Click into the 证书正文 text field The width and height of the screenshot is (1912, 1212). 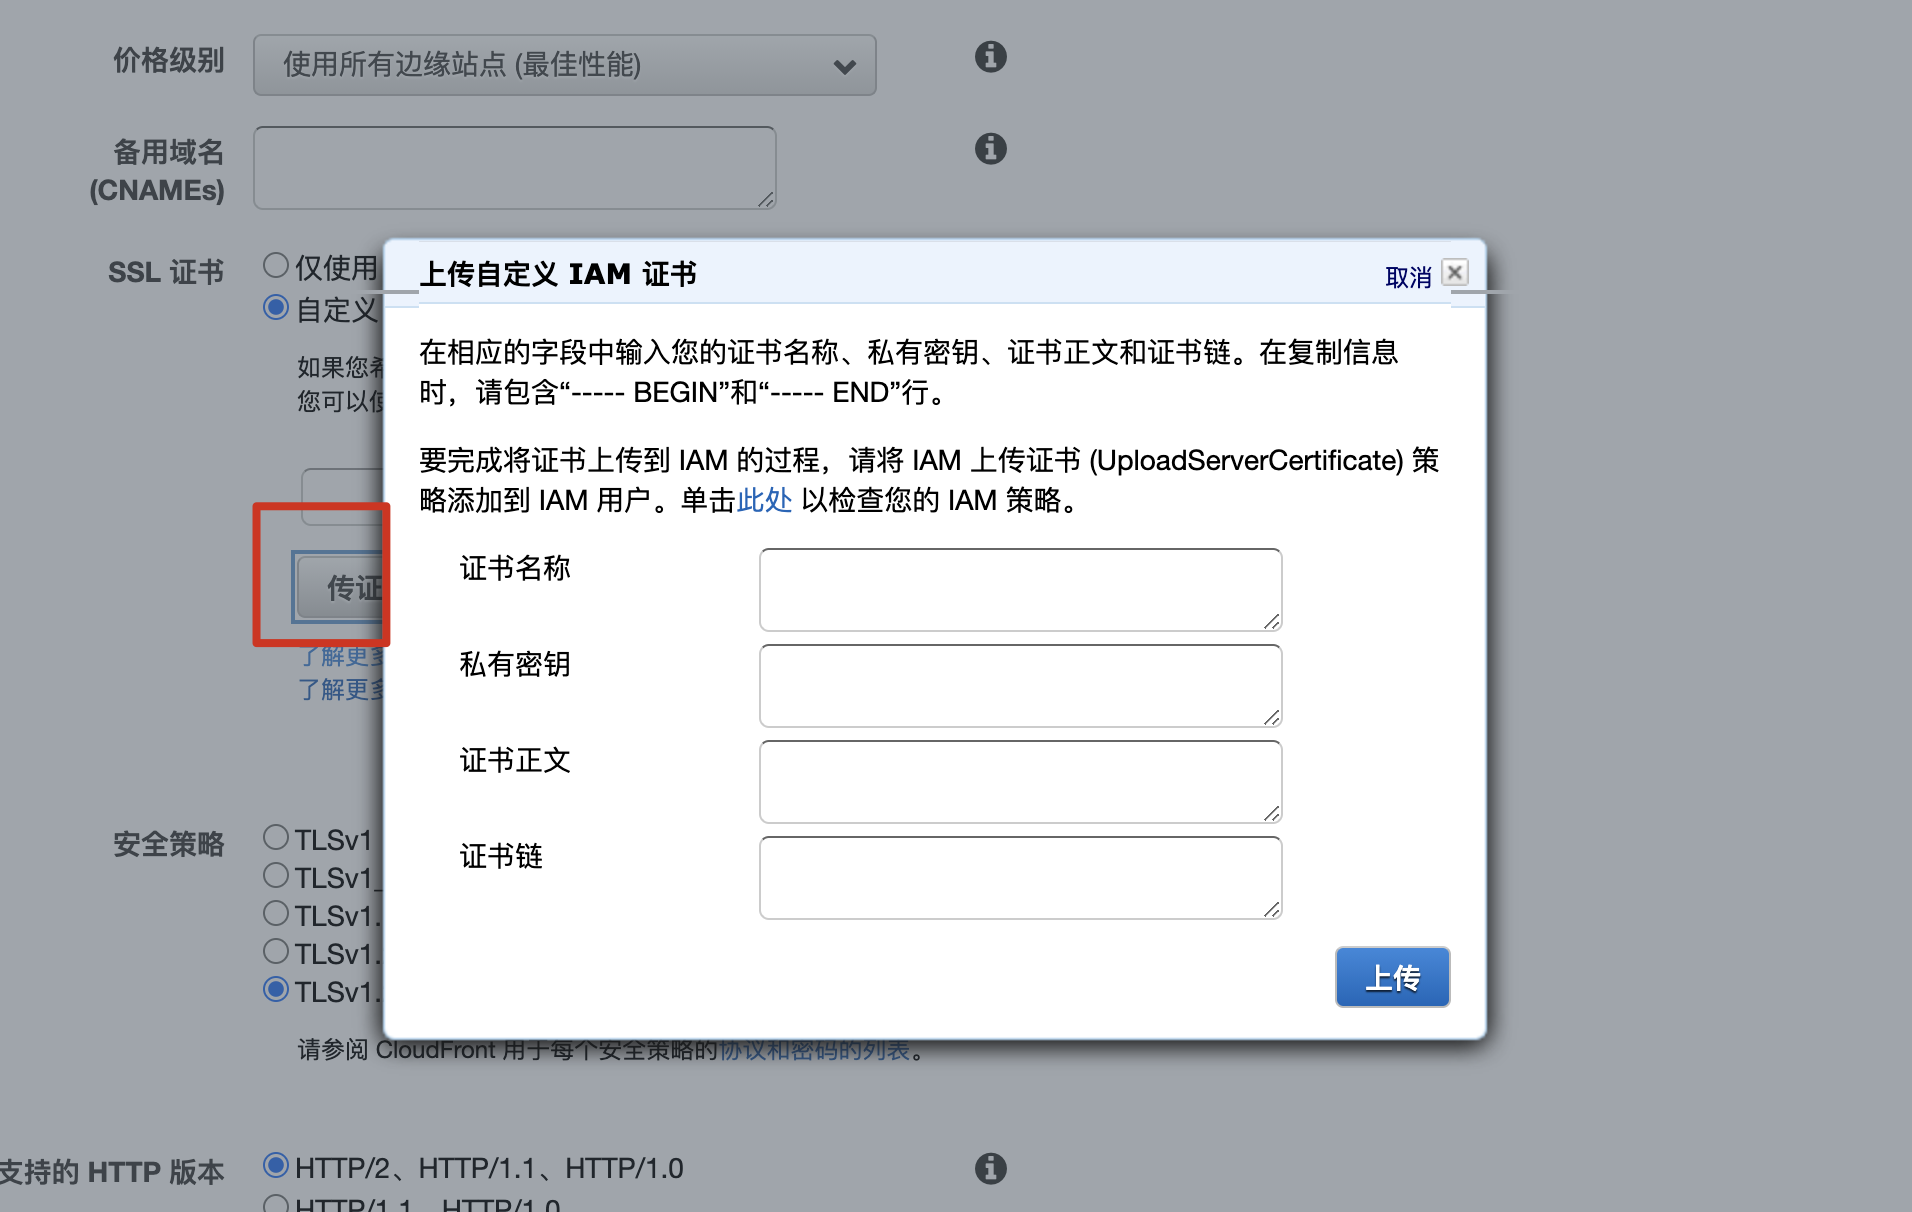[x=1020, y=782]
